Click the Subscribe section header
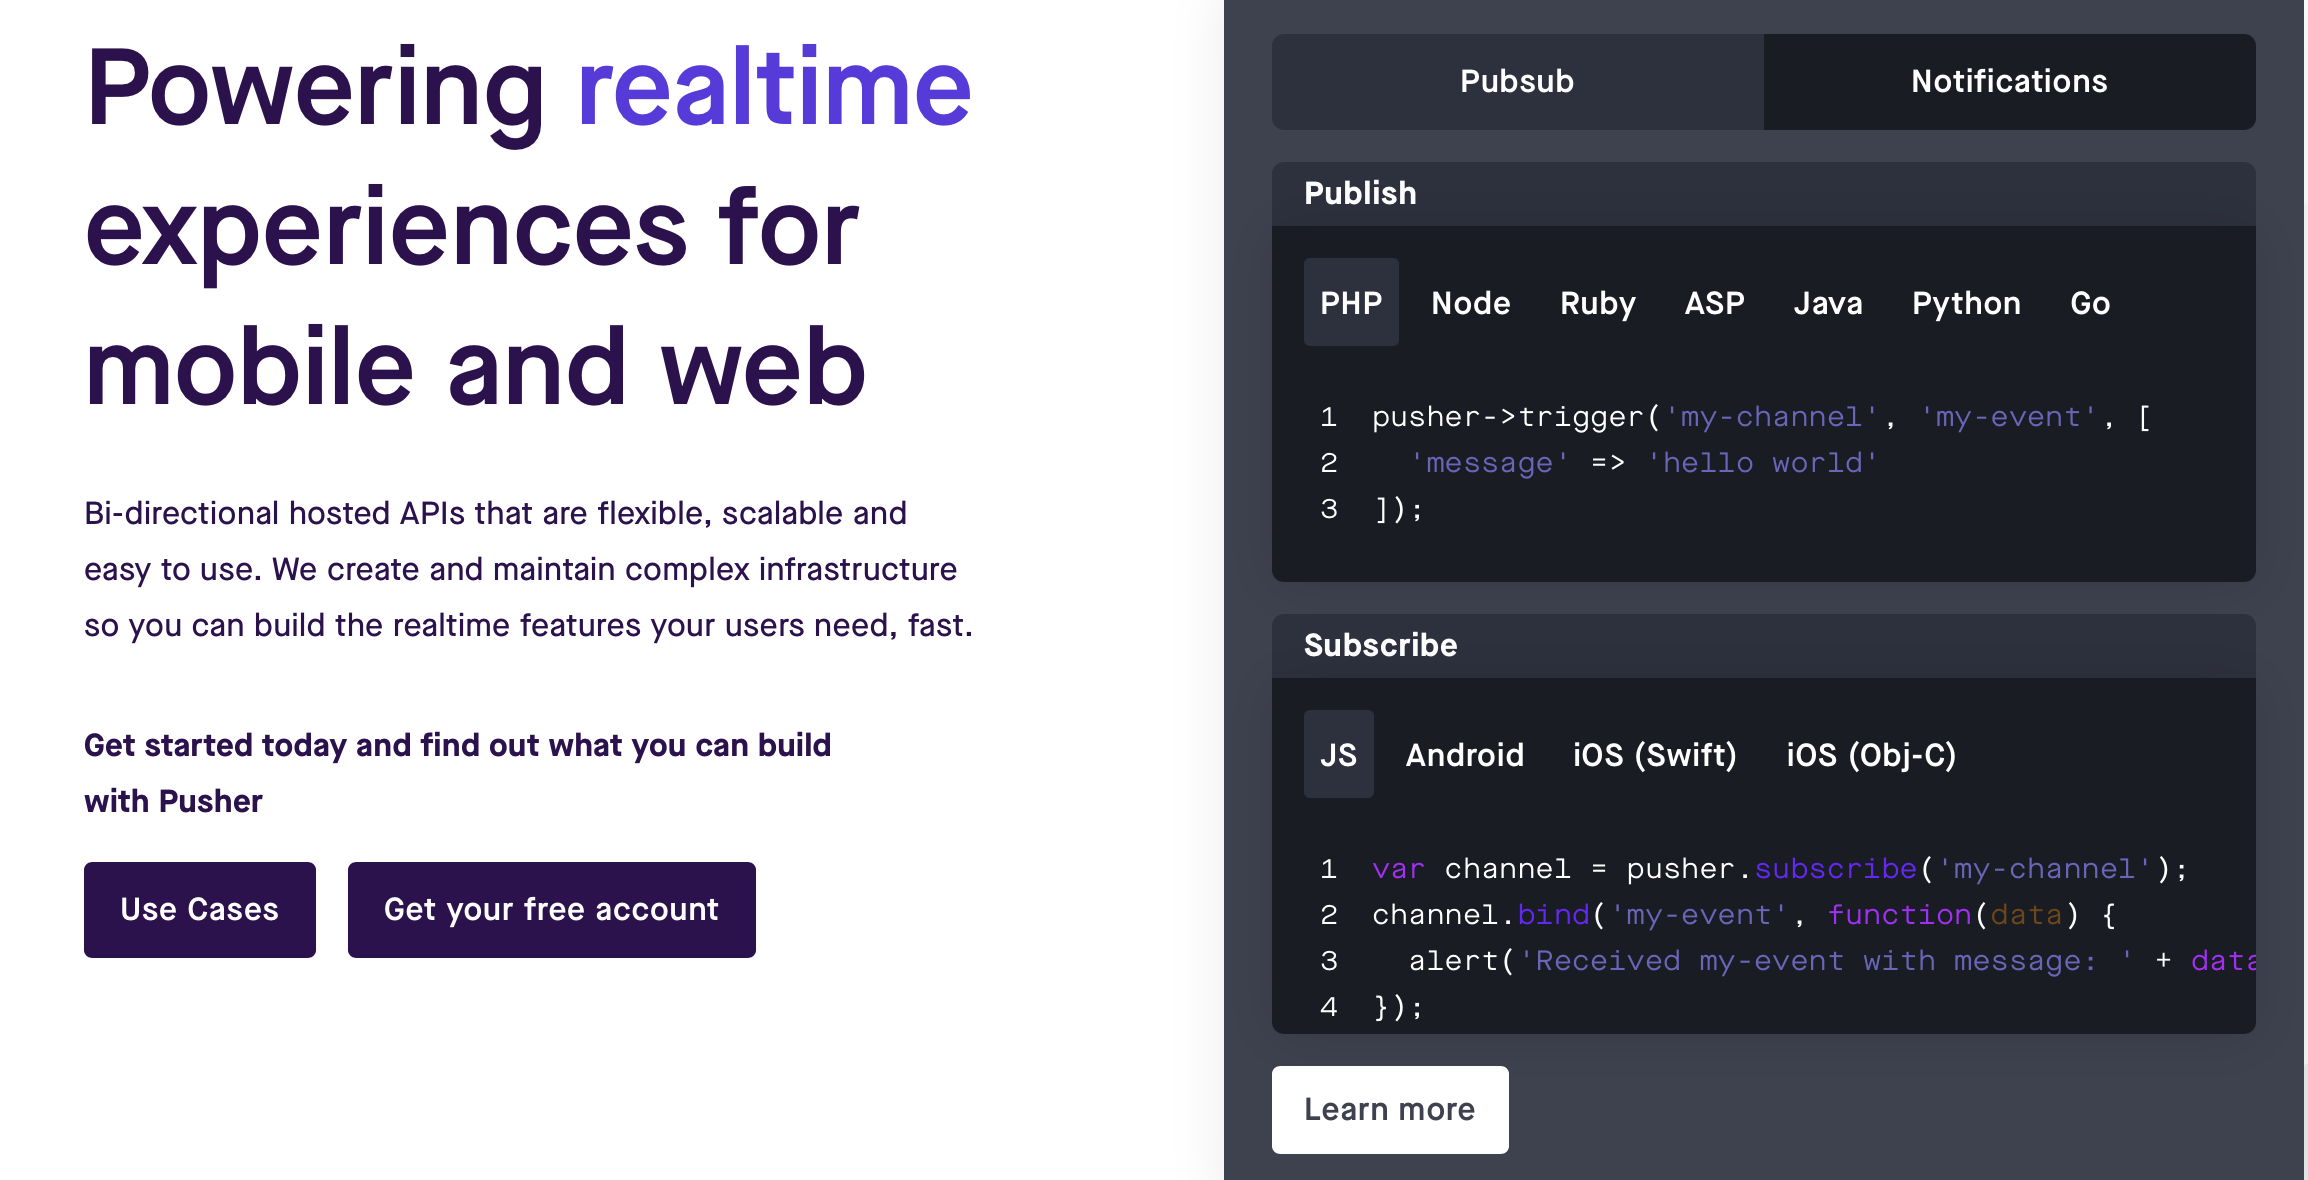This screenshot has width=2308, height=1180. pos(1764,646)
